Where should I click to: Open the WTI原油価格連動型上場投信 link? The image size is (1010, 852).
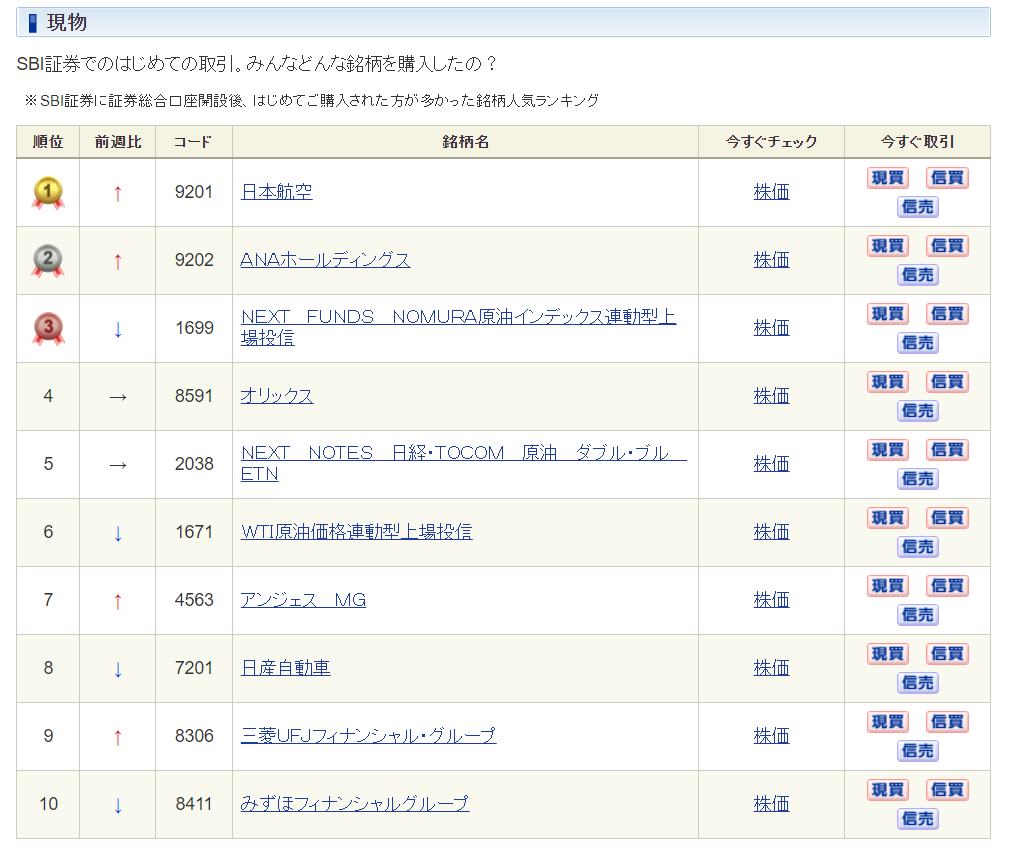click(356, 532)
